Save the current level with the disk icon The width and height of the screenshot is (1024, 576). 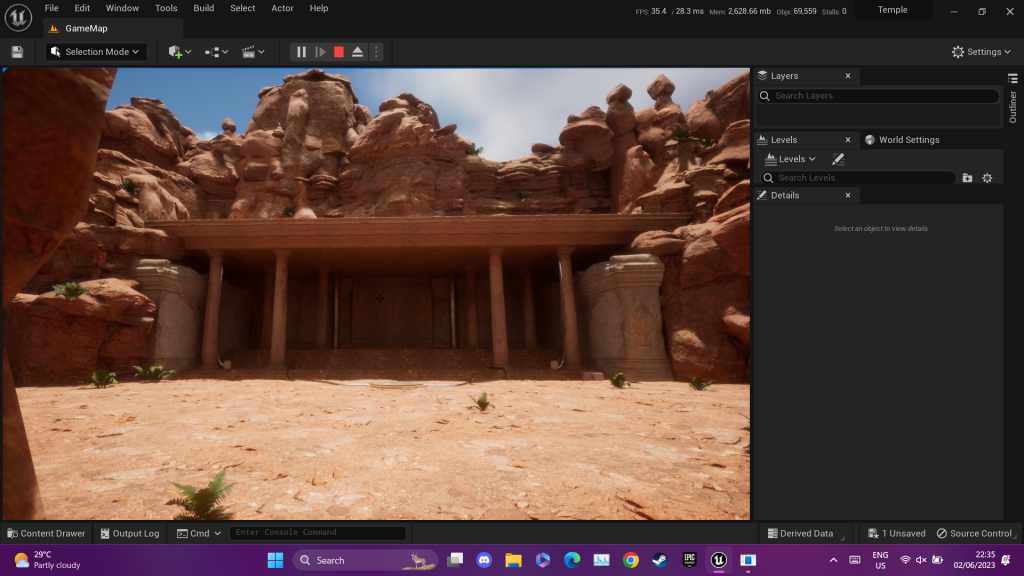click(x=17, y=52)
